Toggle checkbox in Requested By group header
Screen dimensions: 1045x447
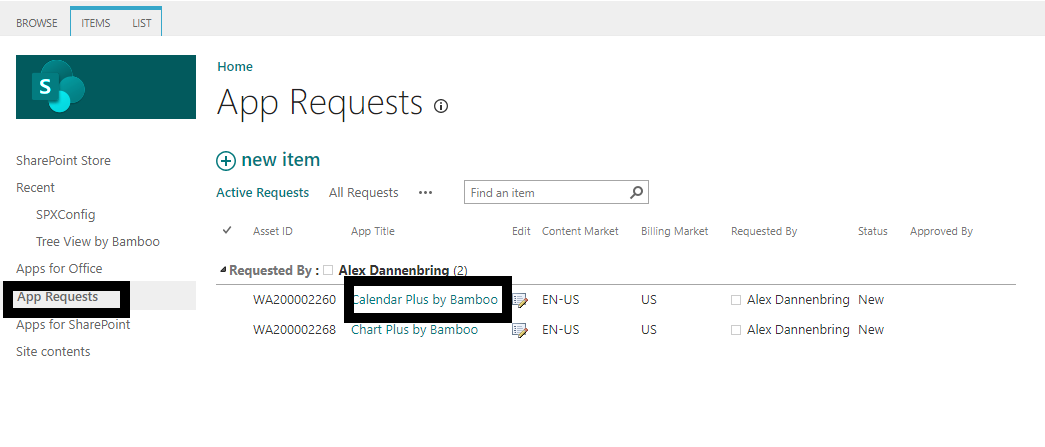pyautogui.click(x=328, y=270)
